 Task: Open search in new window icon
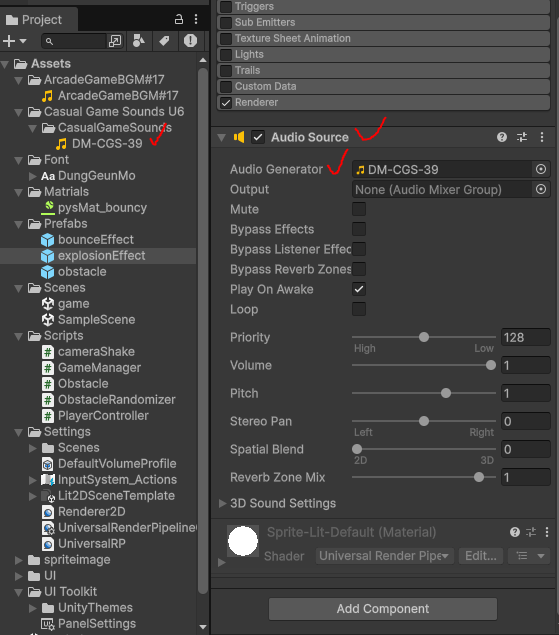115,41
